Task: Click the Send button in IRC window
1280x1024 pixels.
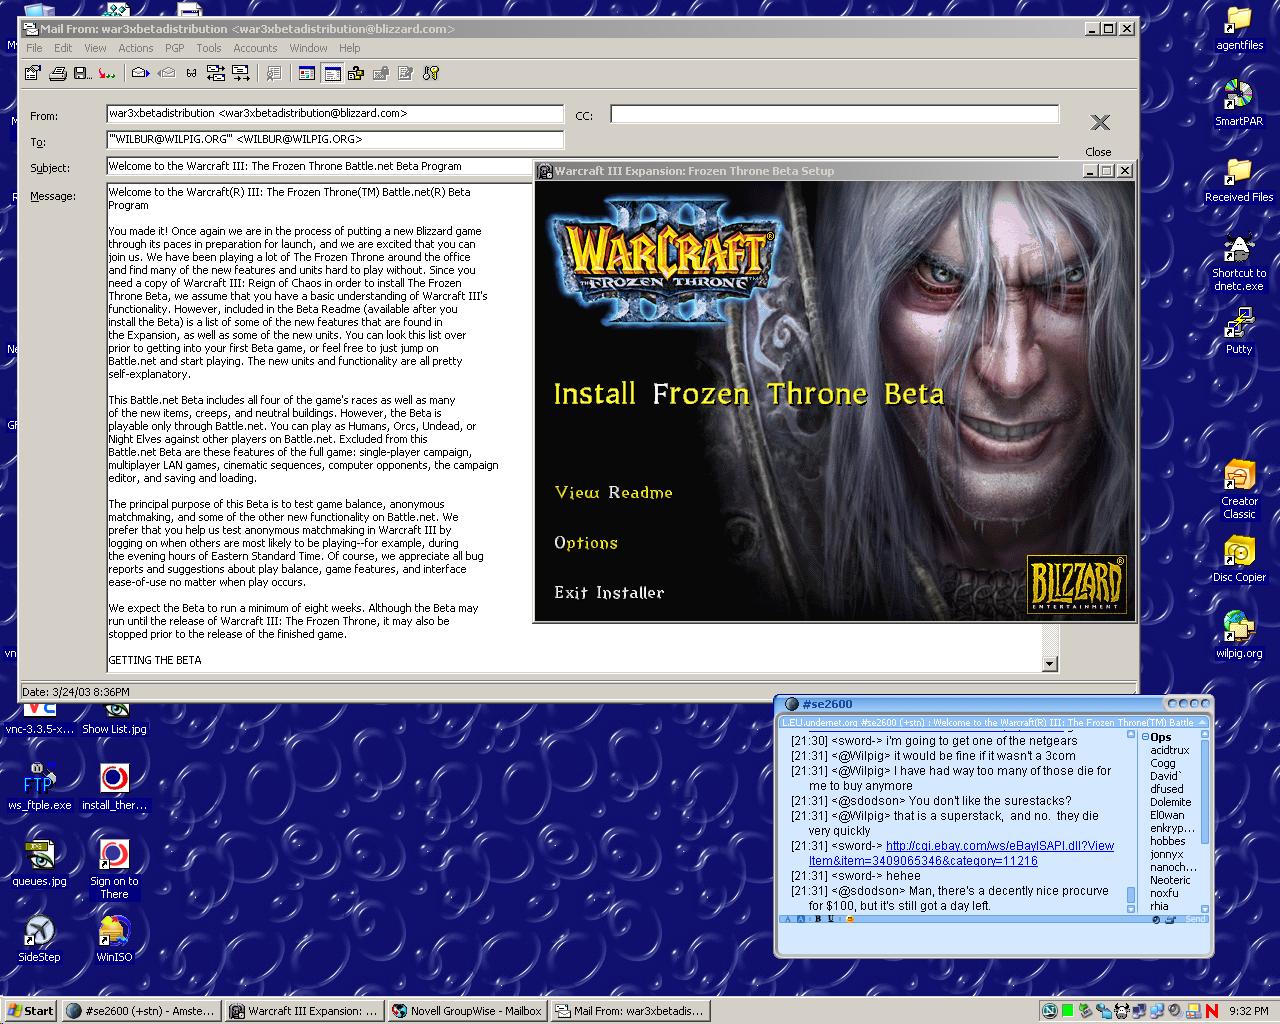Action: [1195, 919]
